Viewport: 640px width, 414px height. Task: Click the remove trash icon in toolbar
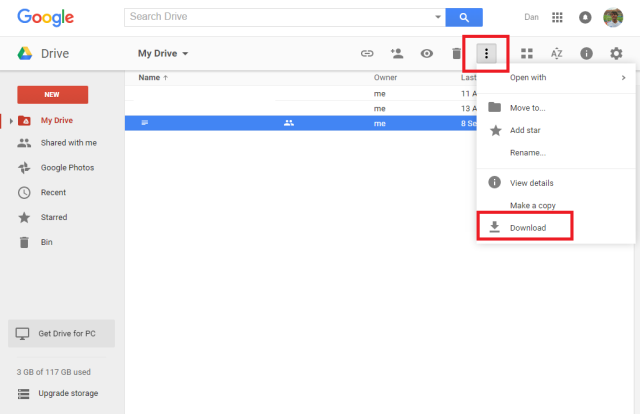(x=456, y=53)
